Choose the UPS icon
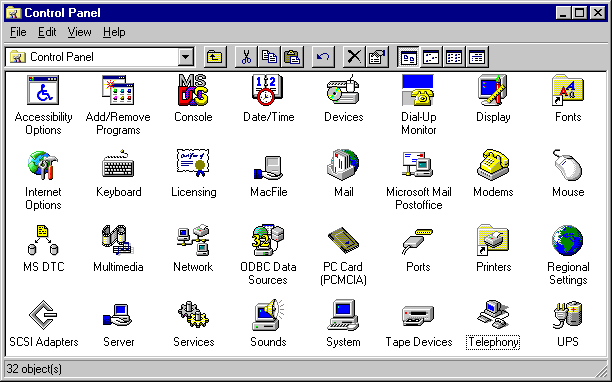The height and width of the screenshot is (382, 612). [x=568, y=315]
